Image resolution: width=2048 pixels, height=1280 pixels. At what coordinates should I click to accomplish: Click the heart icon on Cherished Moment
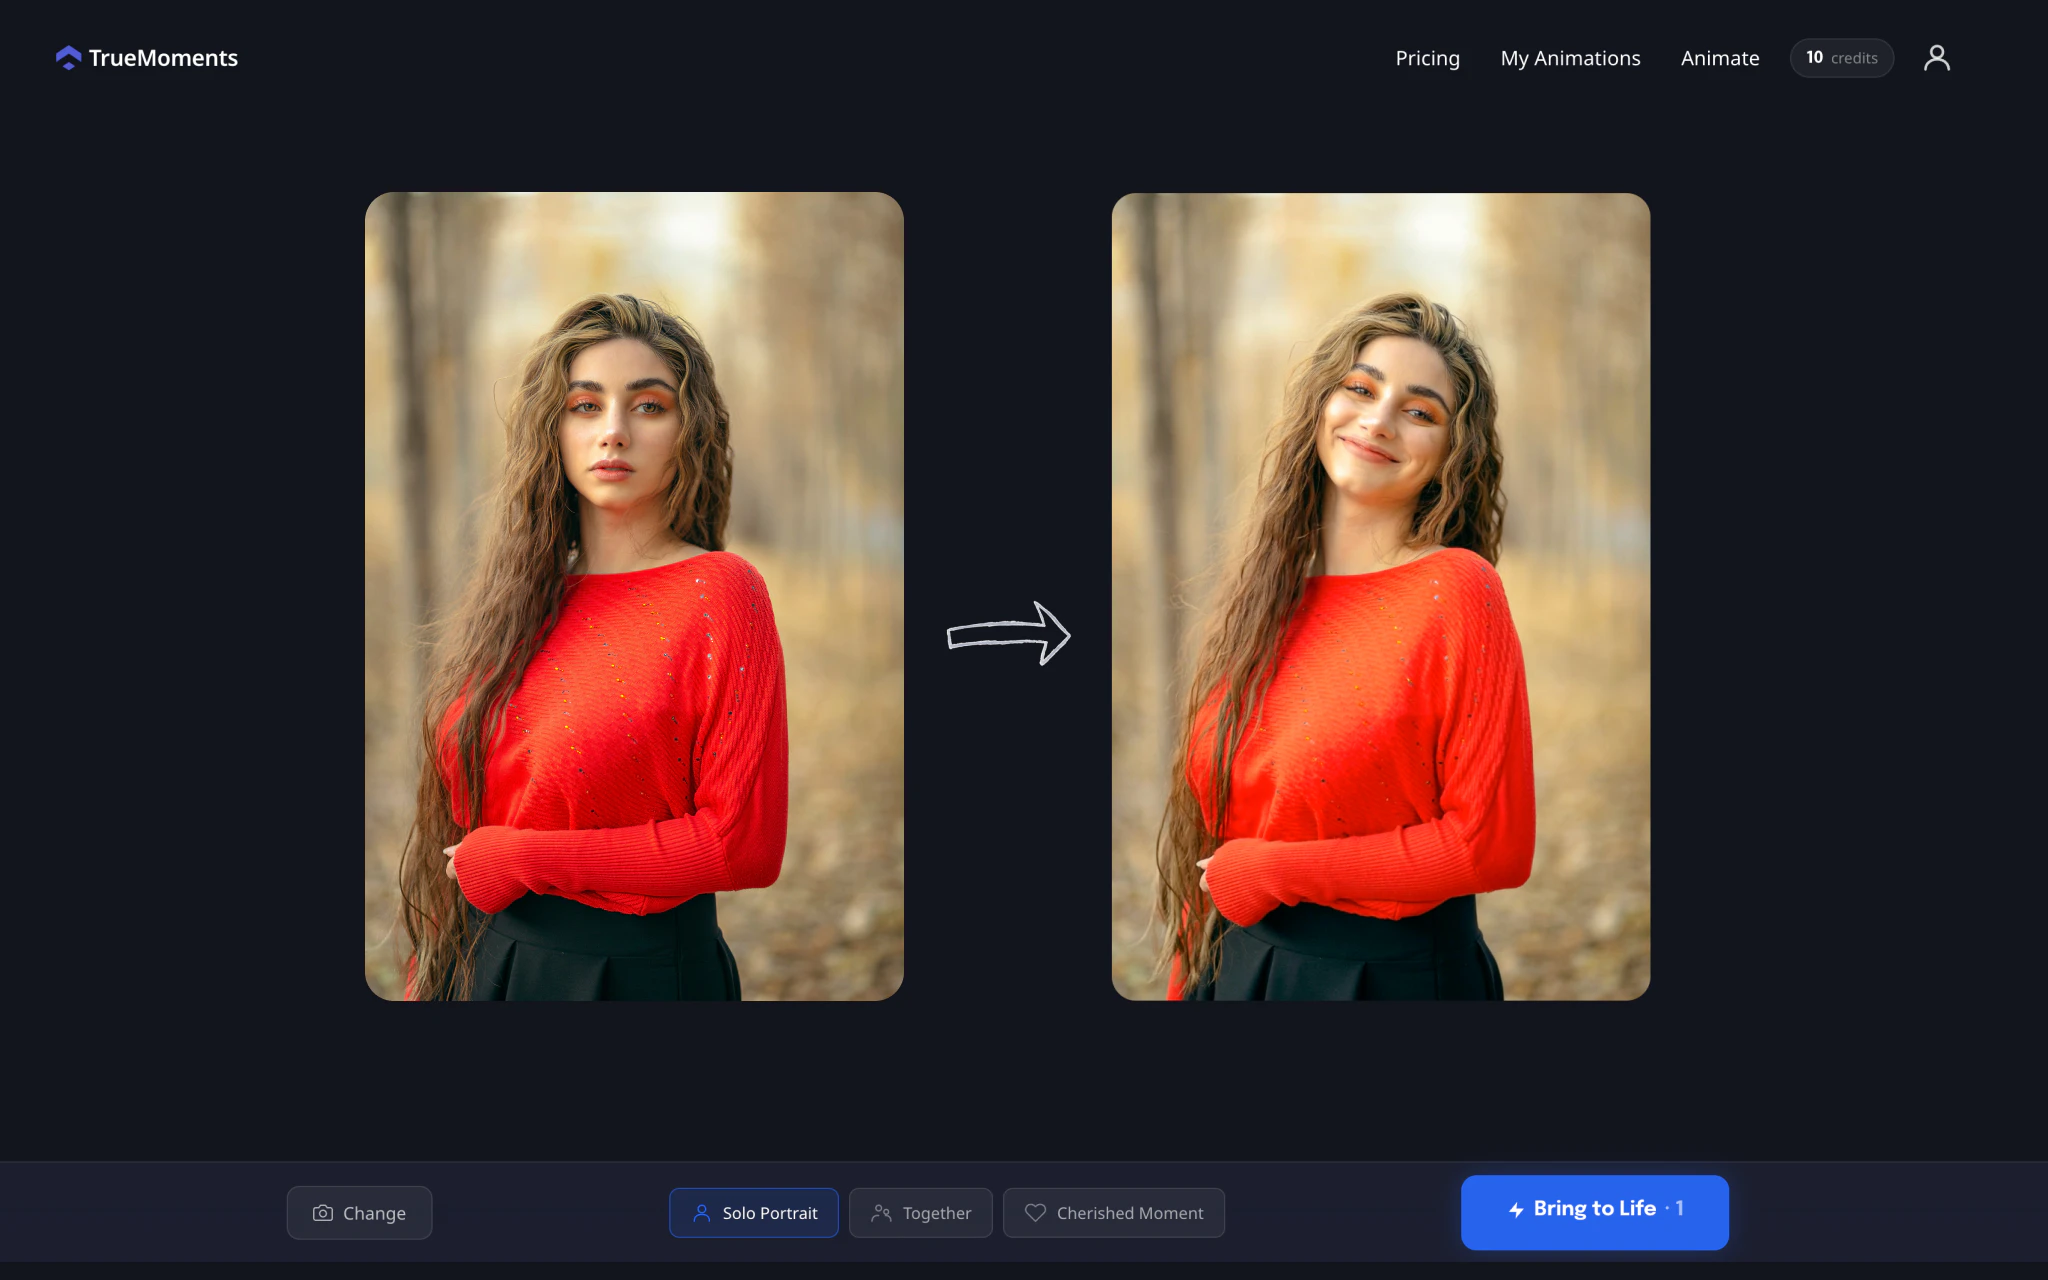[x=1035, y=1213]
